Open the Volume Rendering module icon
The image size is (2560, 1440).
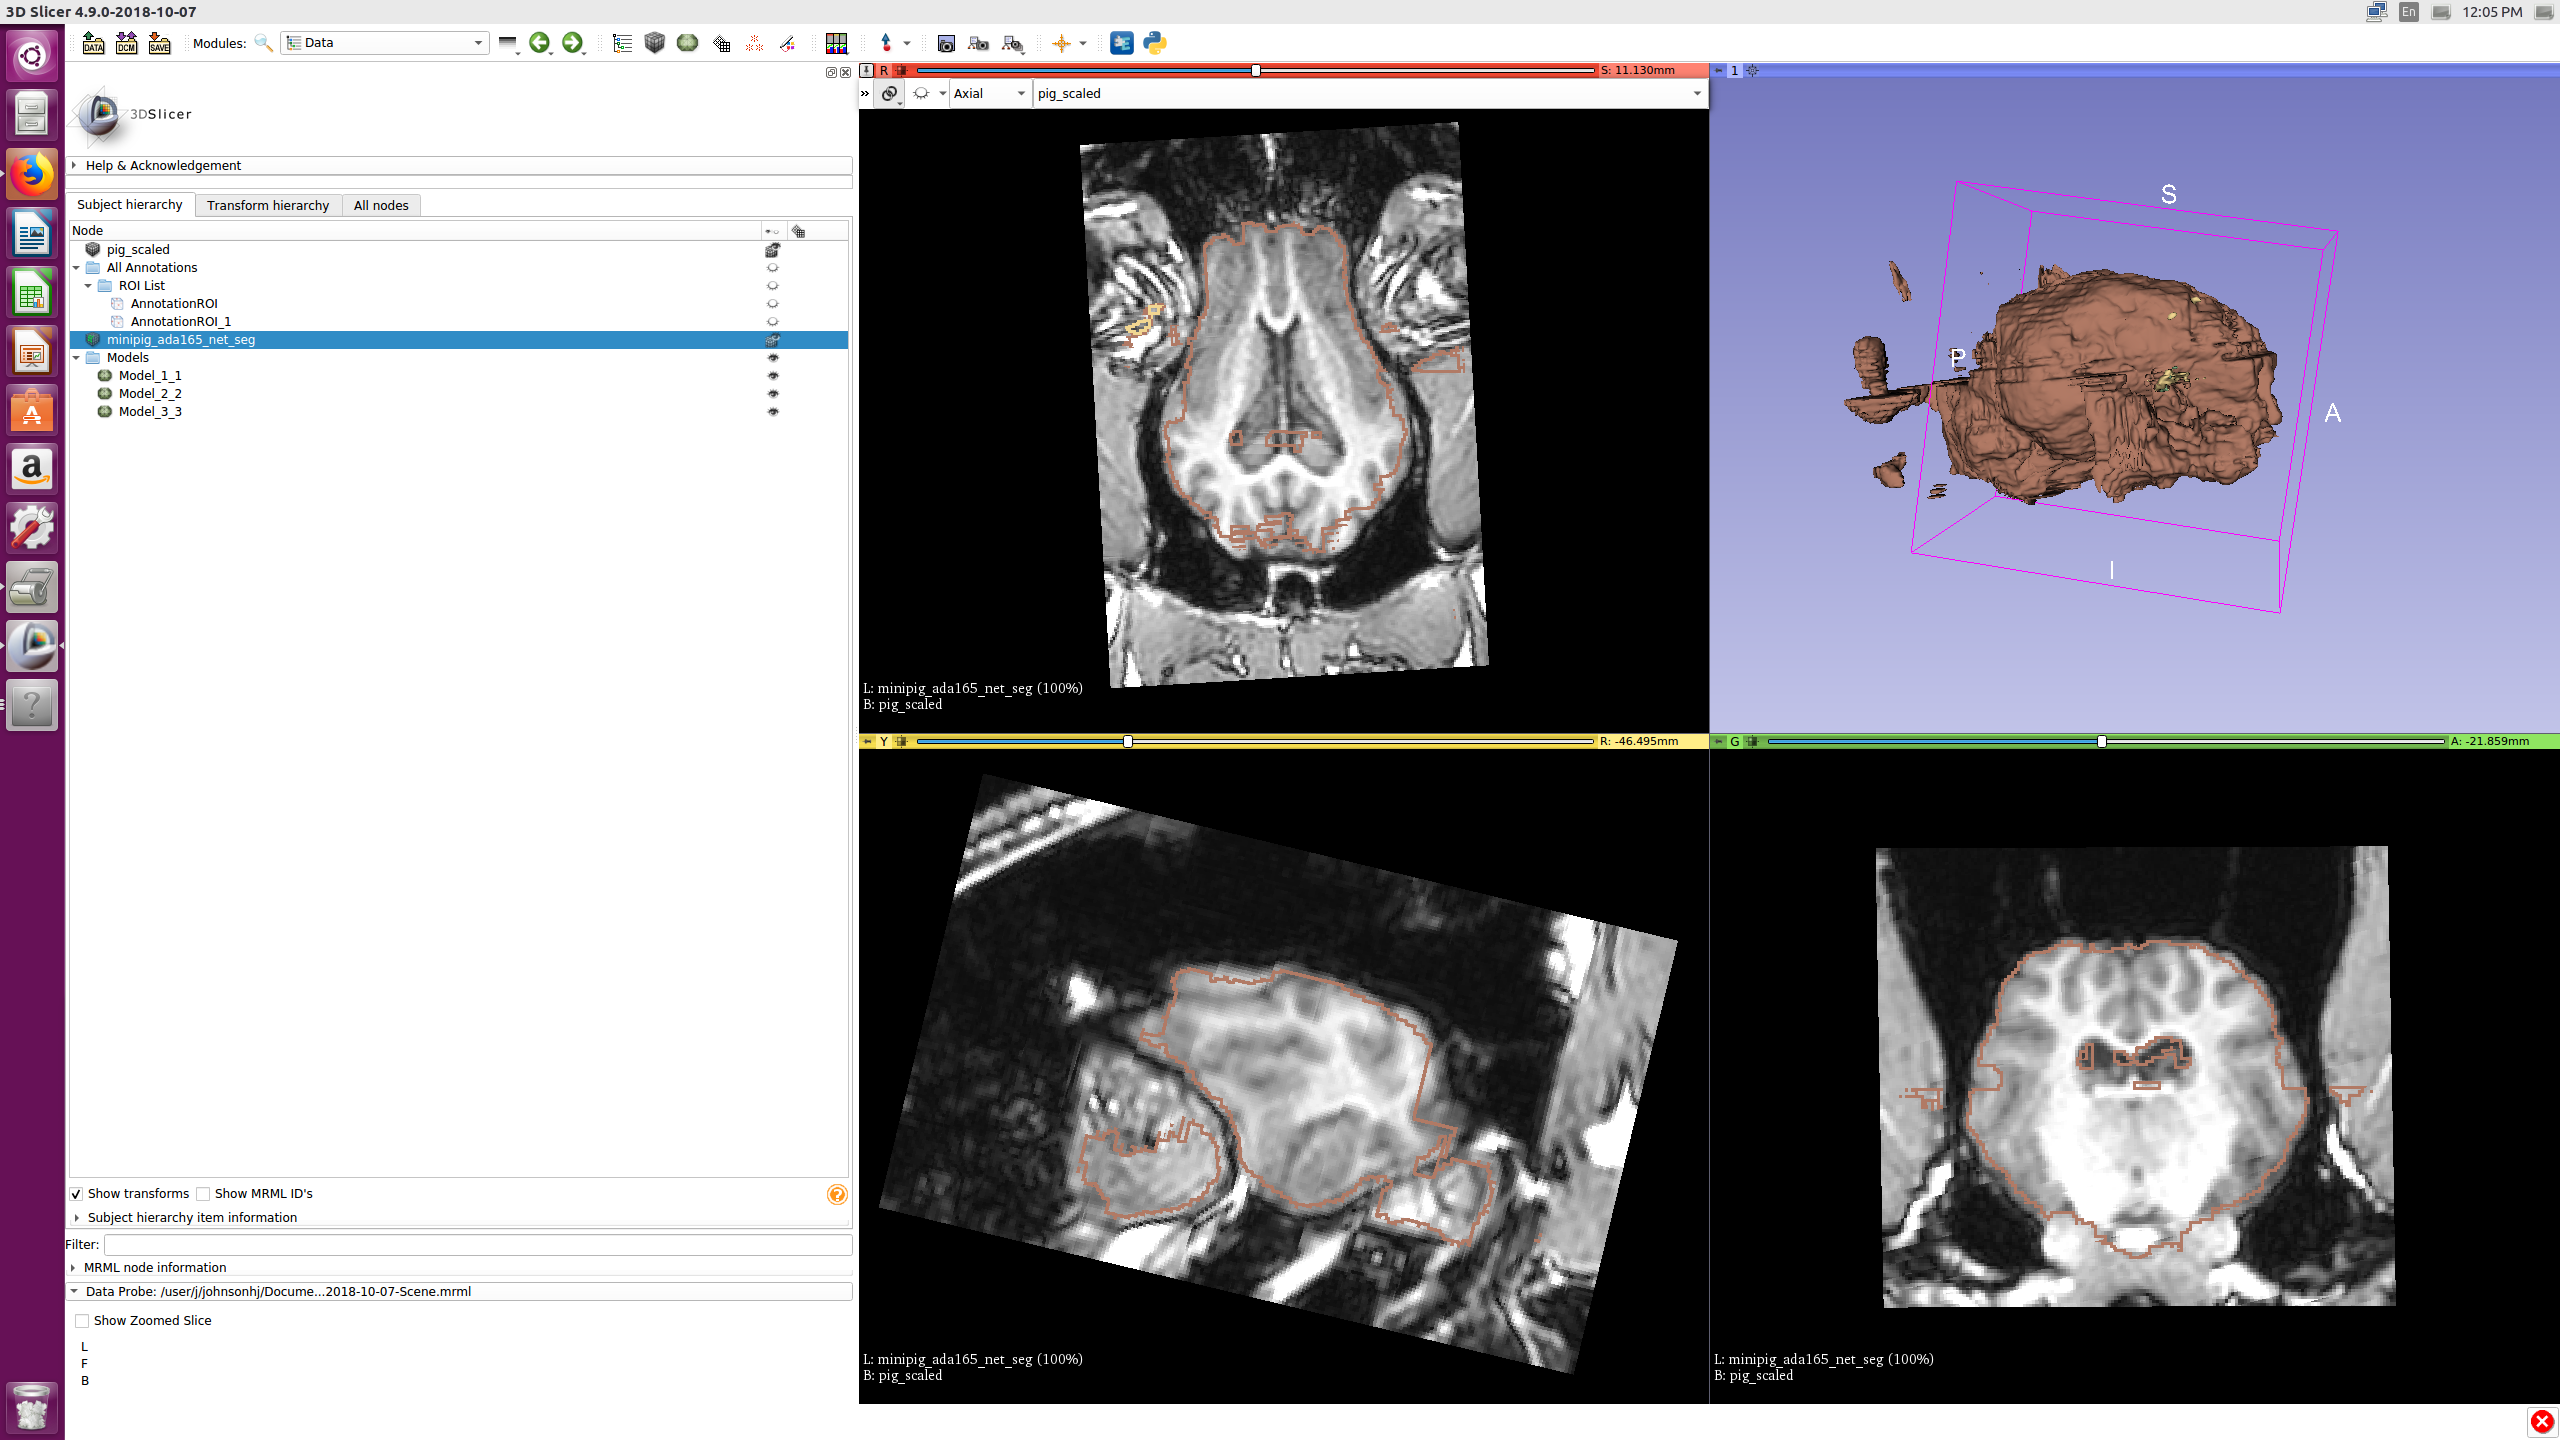tap(654, 43)
